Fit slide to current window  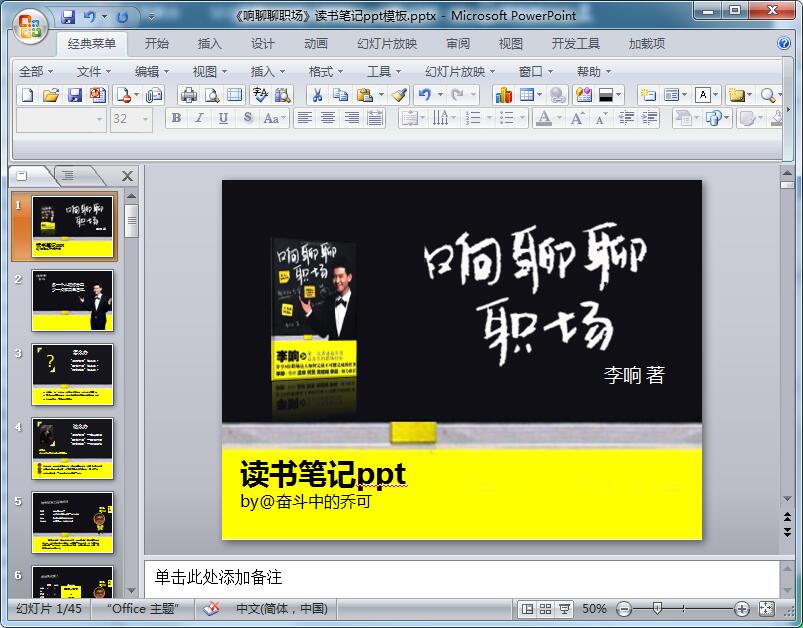[766, 609]
